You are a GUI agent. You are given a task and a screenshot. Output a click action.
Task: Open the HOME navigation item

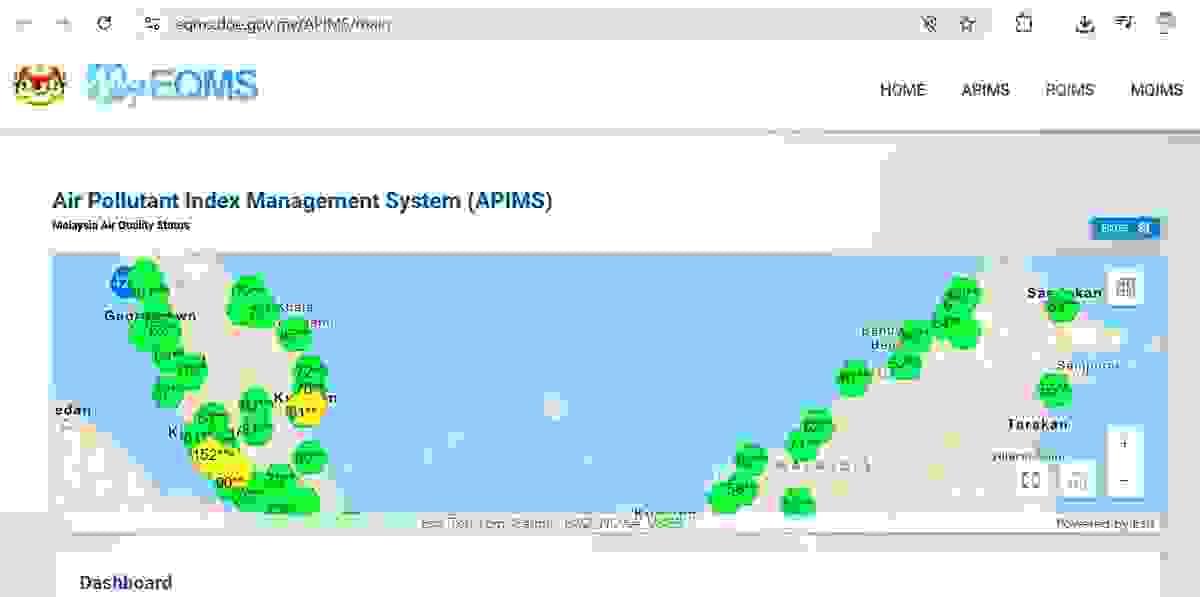pos(903,90)
